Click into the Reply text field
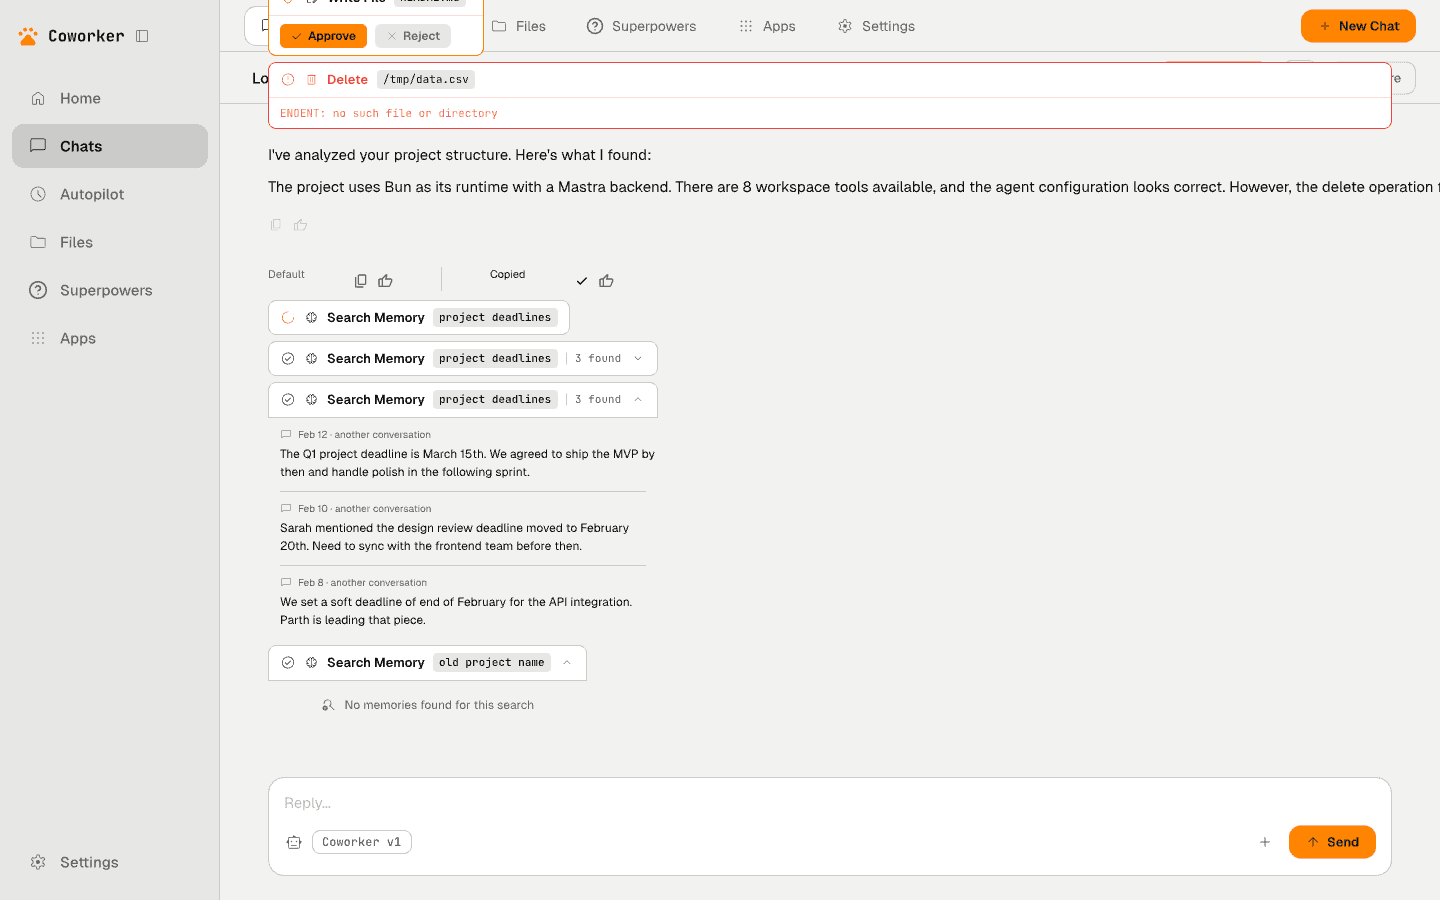1440x900 pixels. click(x=760, y=803)
